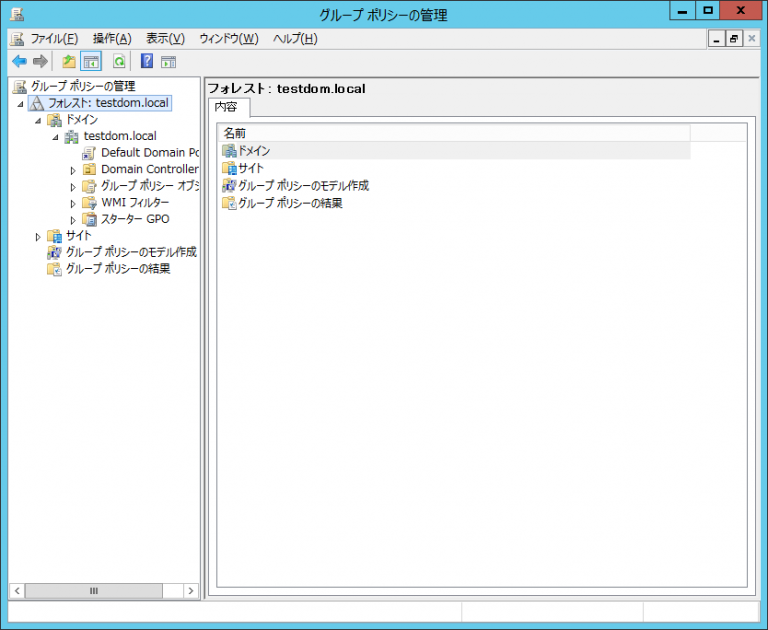768x630 pixels.
Task: Click the モデル作成 icon in the tree
Action: coord(54,253)
